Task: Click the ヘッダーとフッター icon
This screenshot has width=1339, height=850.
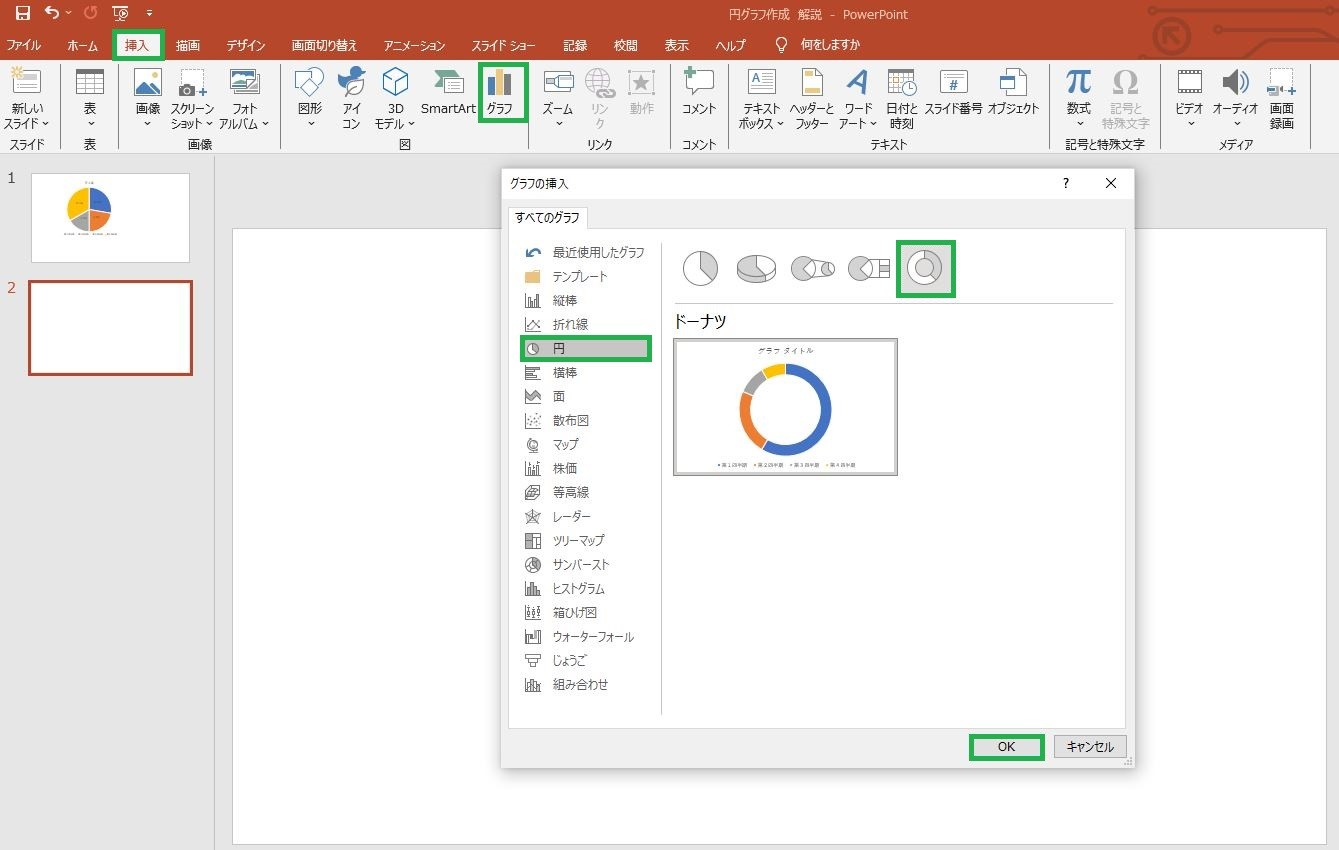Action: tap(812, 83)
